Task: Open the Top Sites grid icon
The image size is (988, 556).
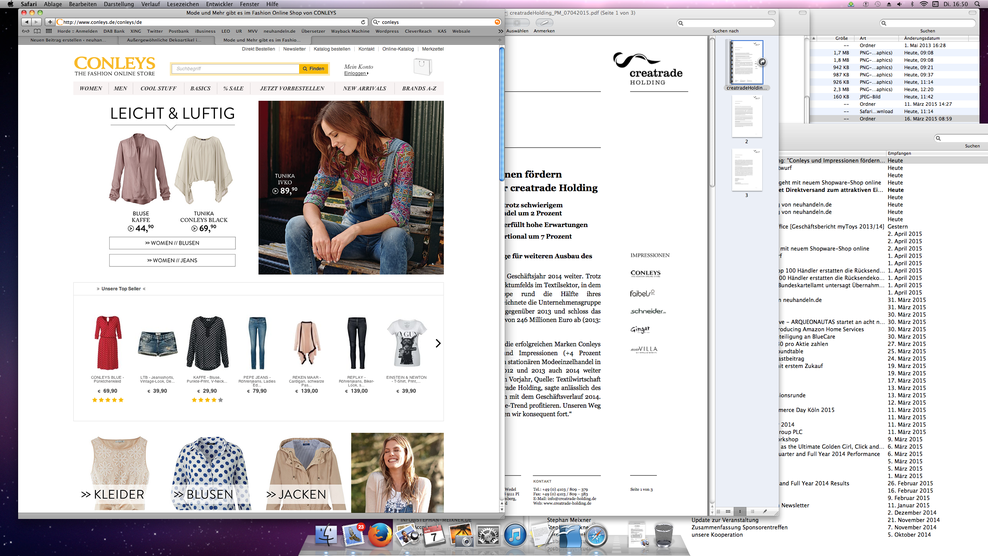Action: point(49,31)
